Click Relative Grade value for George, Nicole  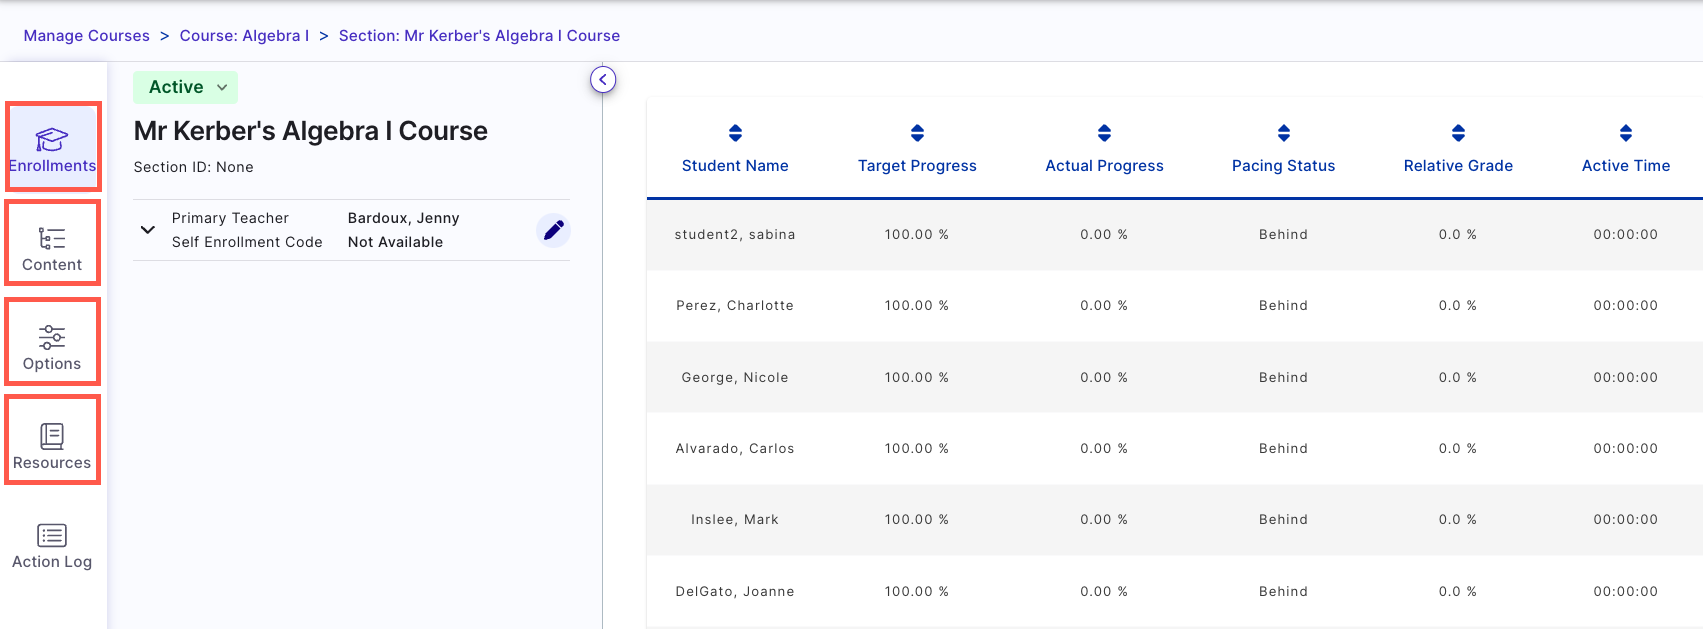coord(1458,378)
